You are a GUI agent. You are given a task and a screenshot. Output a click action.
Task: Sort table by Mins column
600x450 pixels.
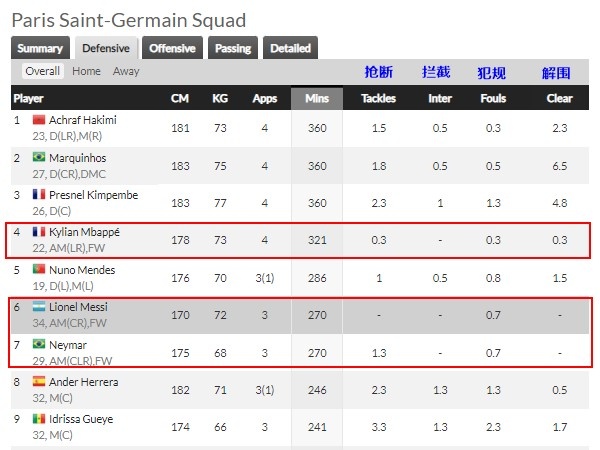pos(317,99)
